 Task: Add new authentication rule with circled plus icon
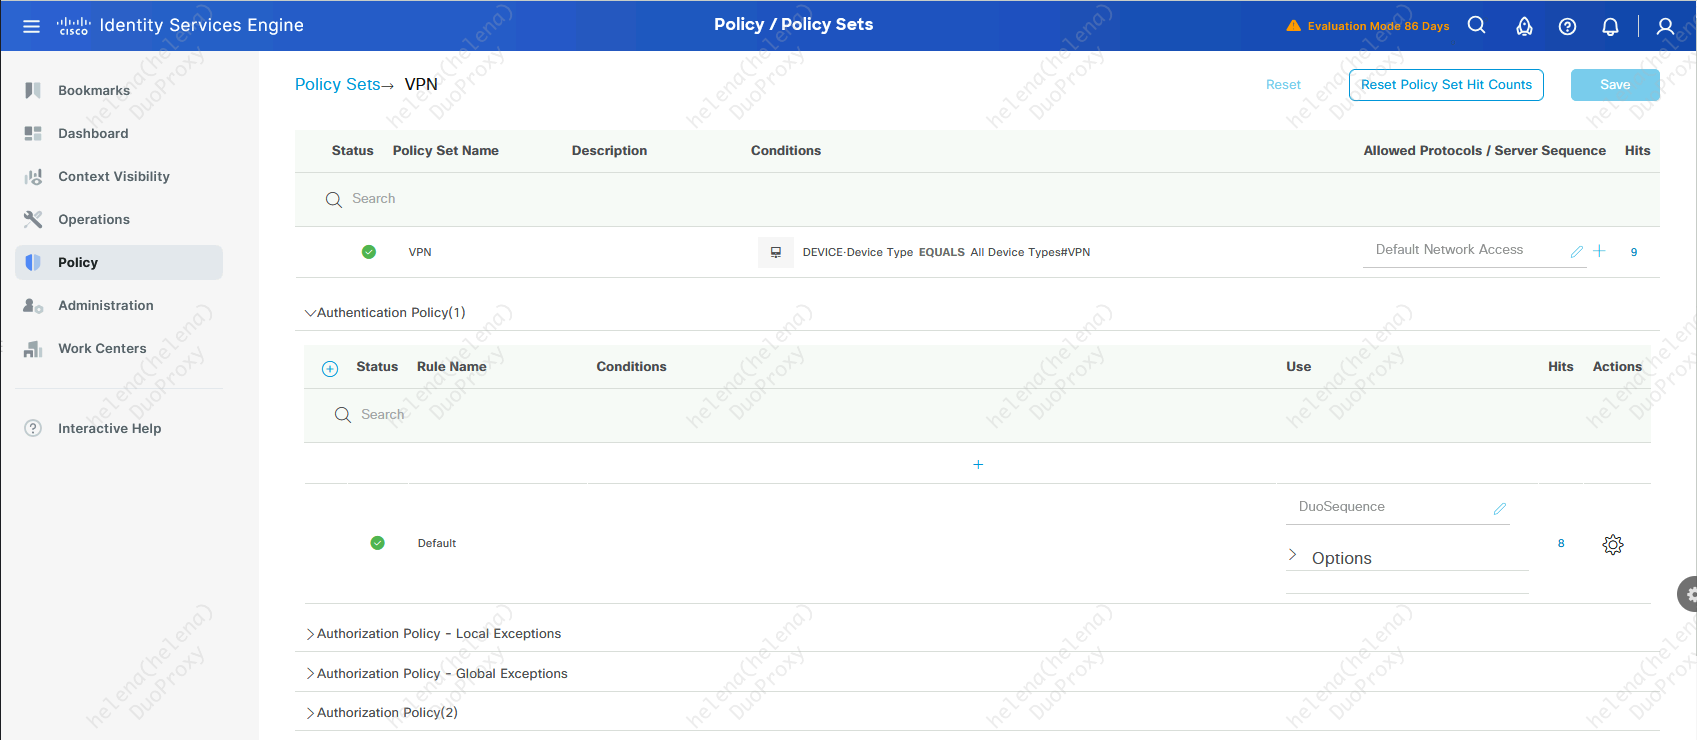pos(330,369)
